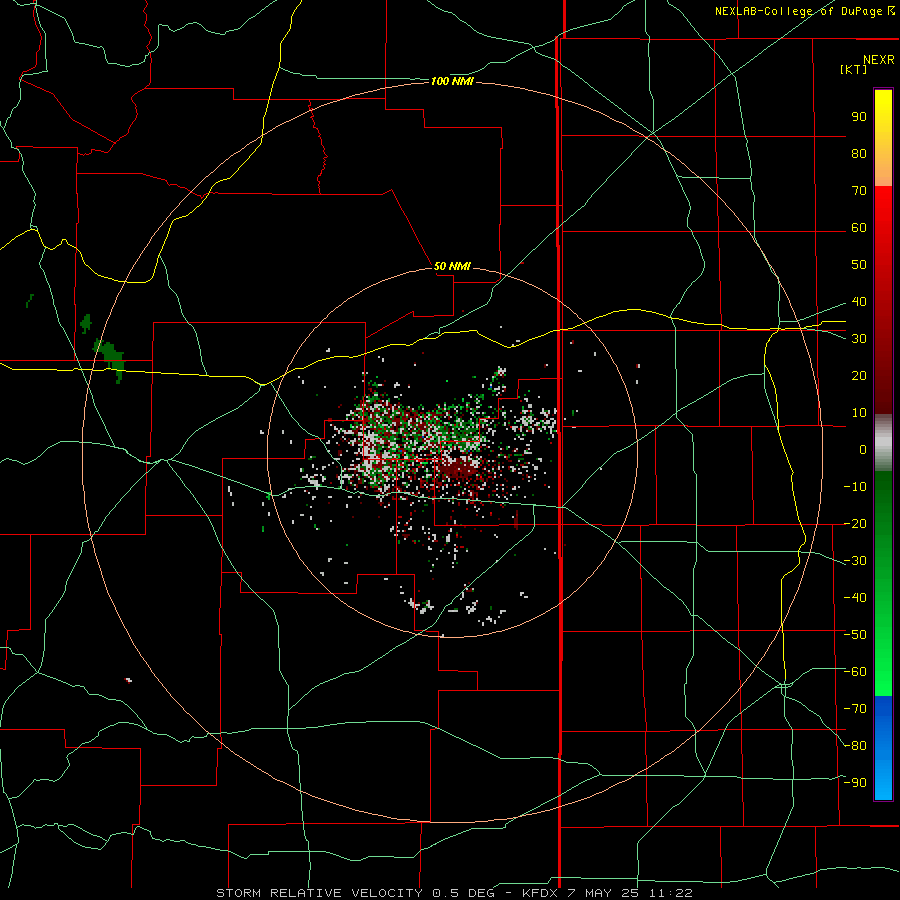Click the -80 value on velocity scale

(x=855, y=746)
